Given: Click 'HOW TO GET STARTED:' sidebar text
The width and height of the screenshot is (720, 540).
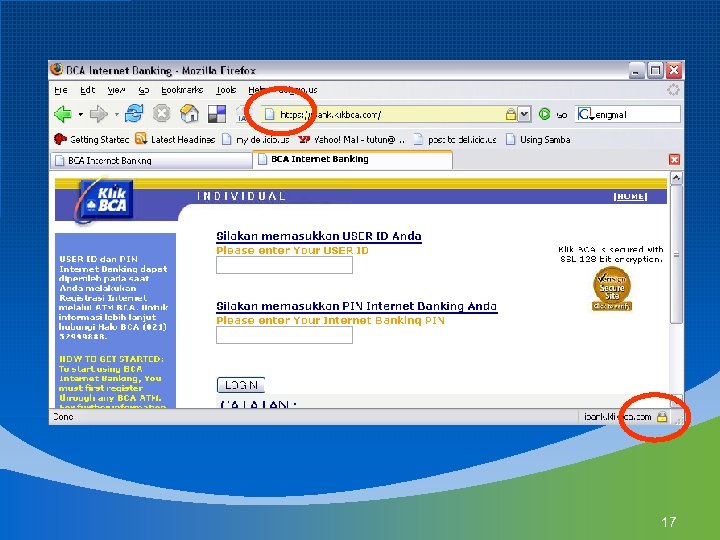Looking at the screenshot, I should point(111,359).
